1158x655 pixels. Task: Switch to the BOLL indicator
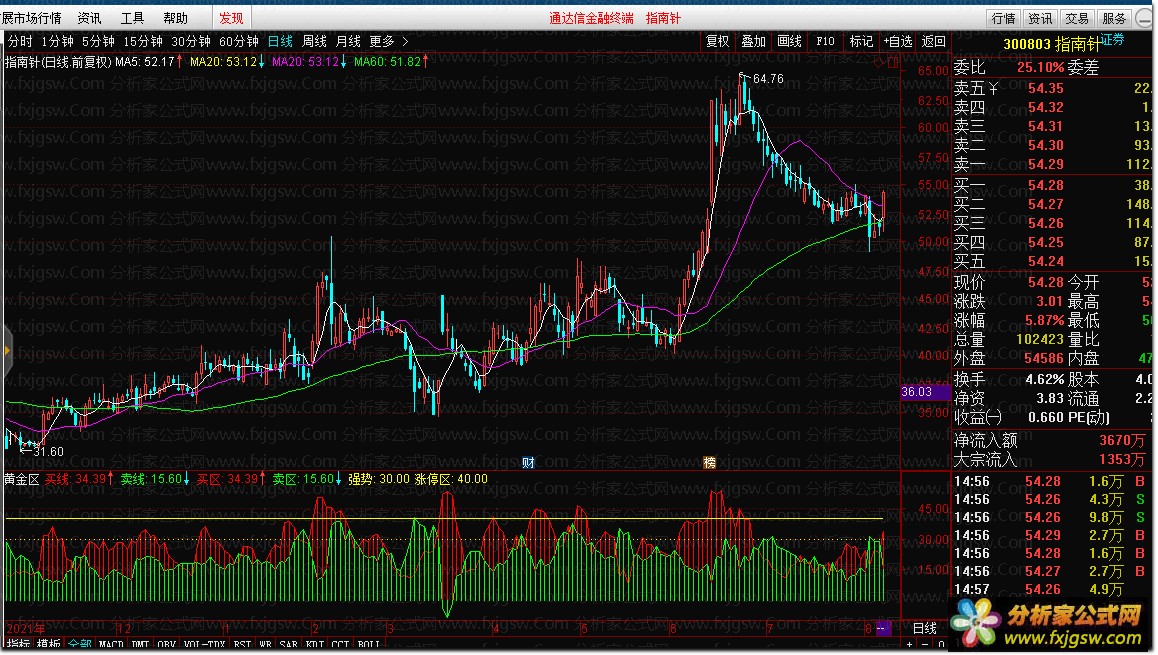[369, 645]
